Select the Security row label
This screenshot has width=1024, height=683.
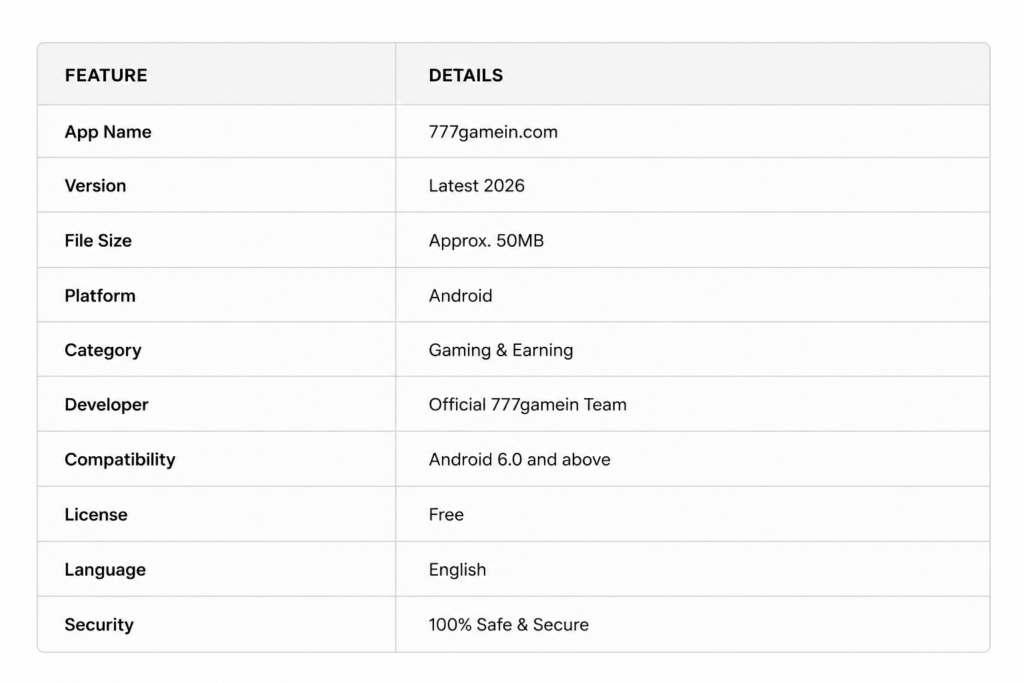click(99, 625)
